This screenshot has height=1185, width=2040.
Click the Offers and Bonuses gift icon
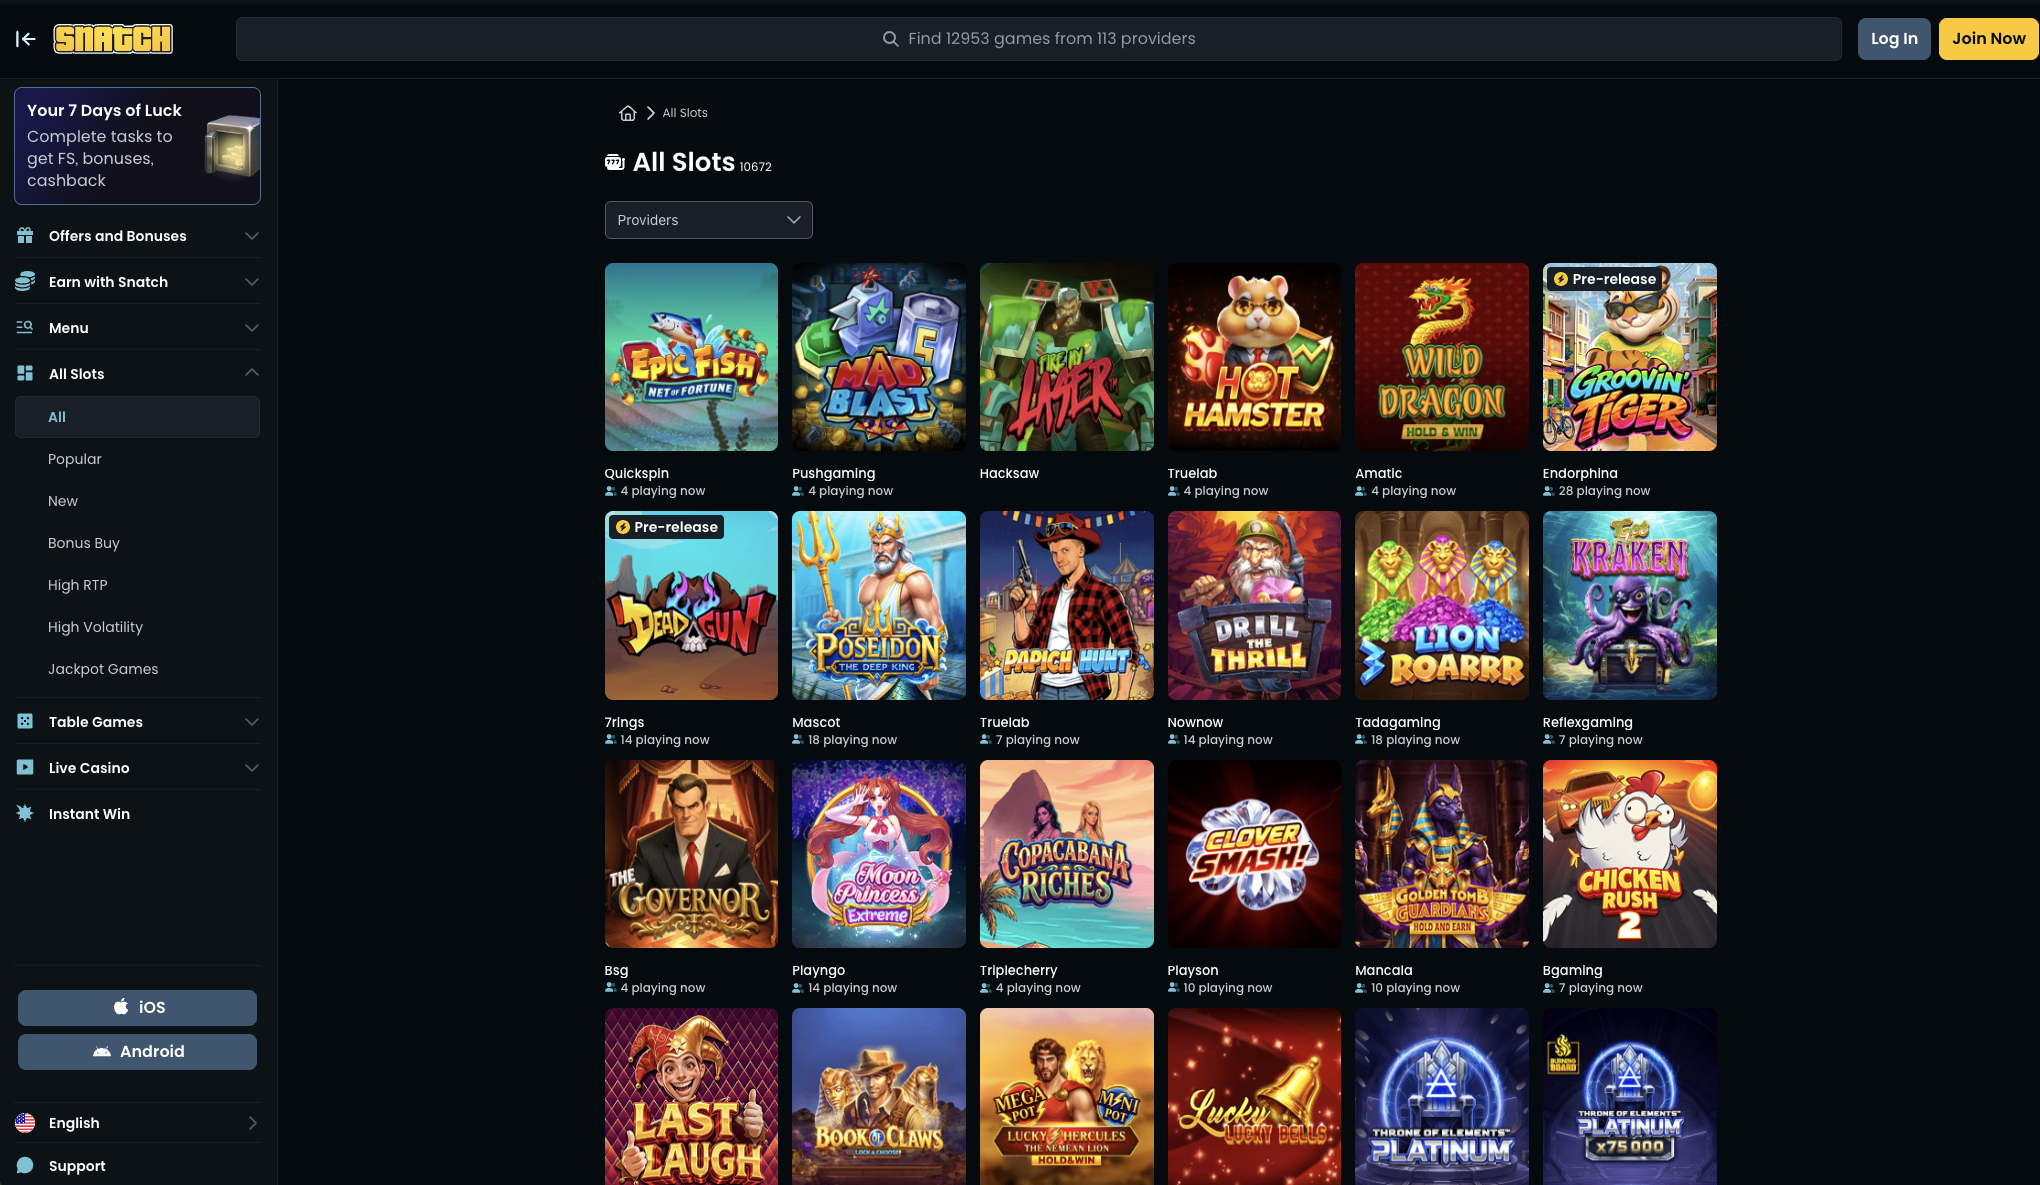point(25,236)
